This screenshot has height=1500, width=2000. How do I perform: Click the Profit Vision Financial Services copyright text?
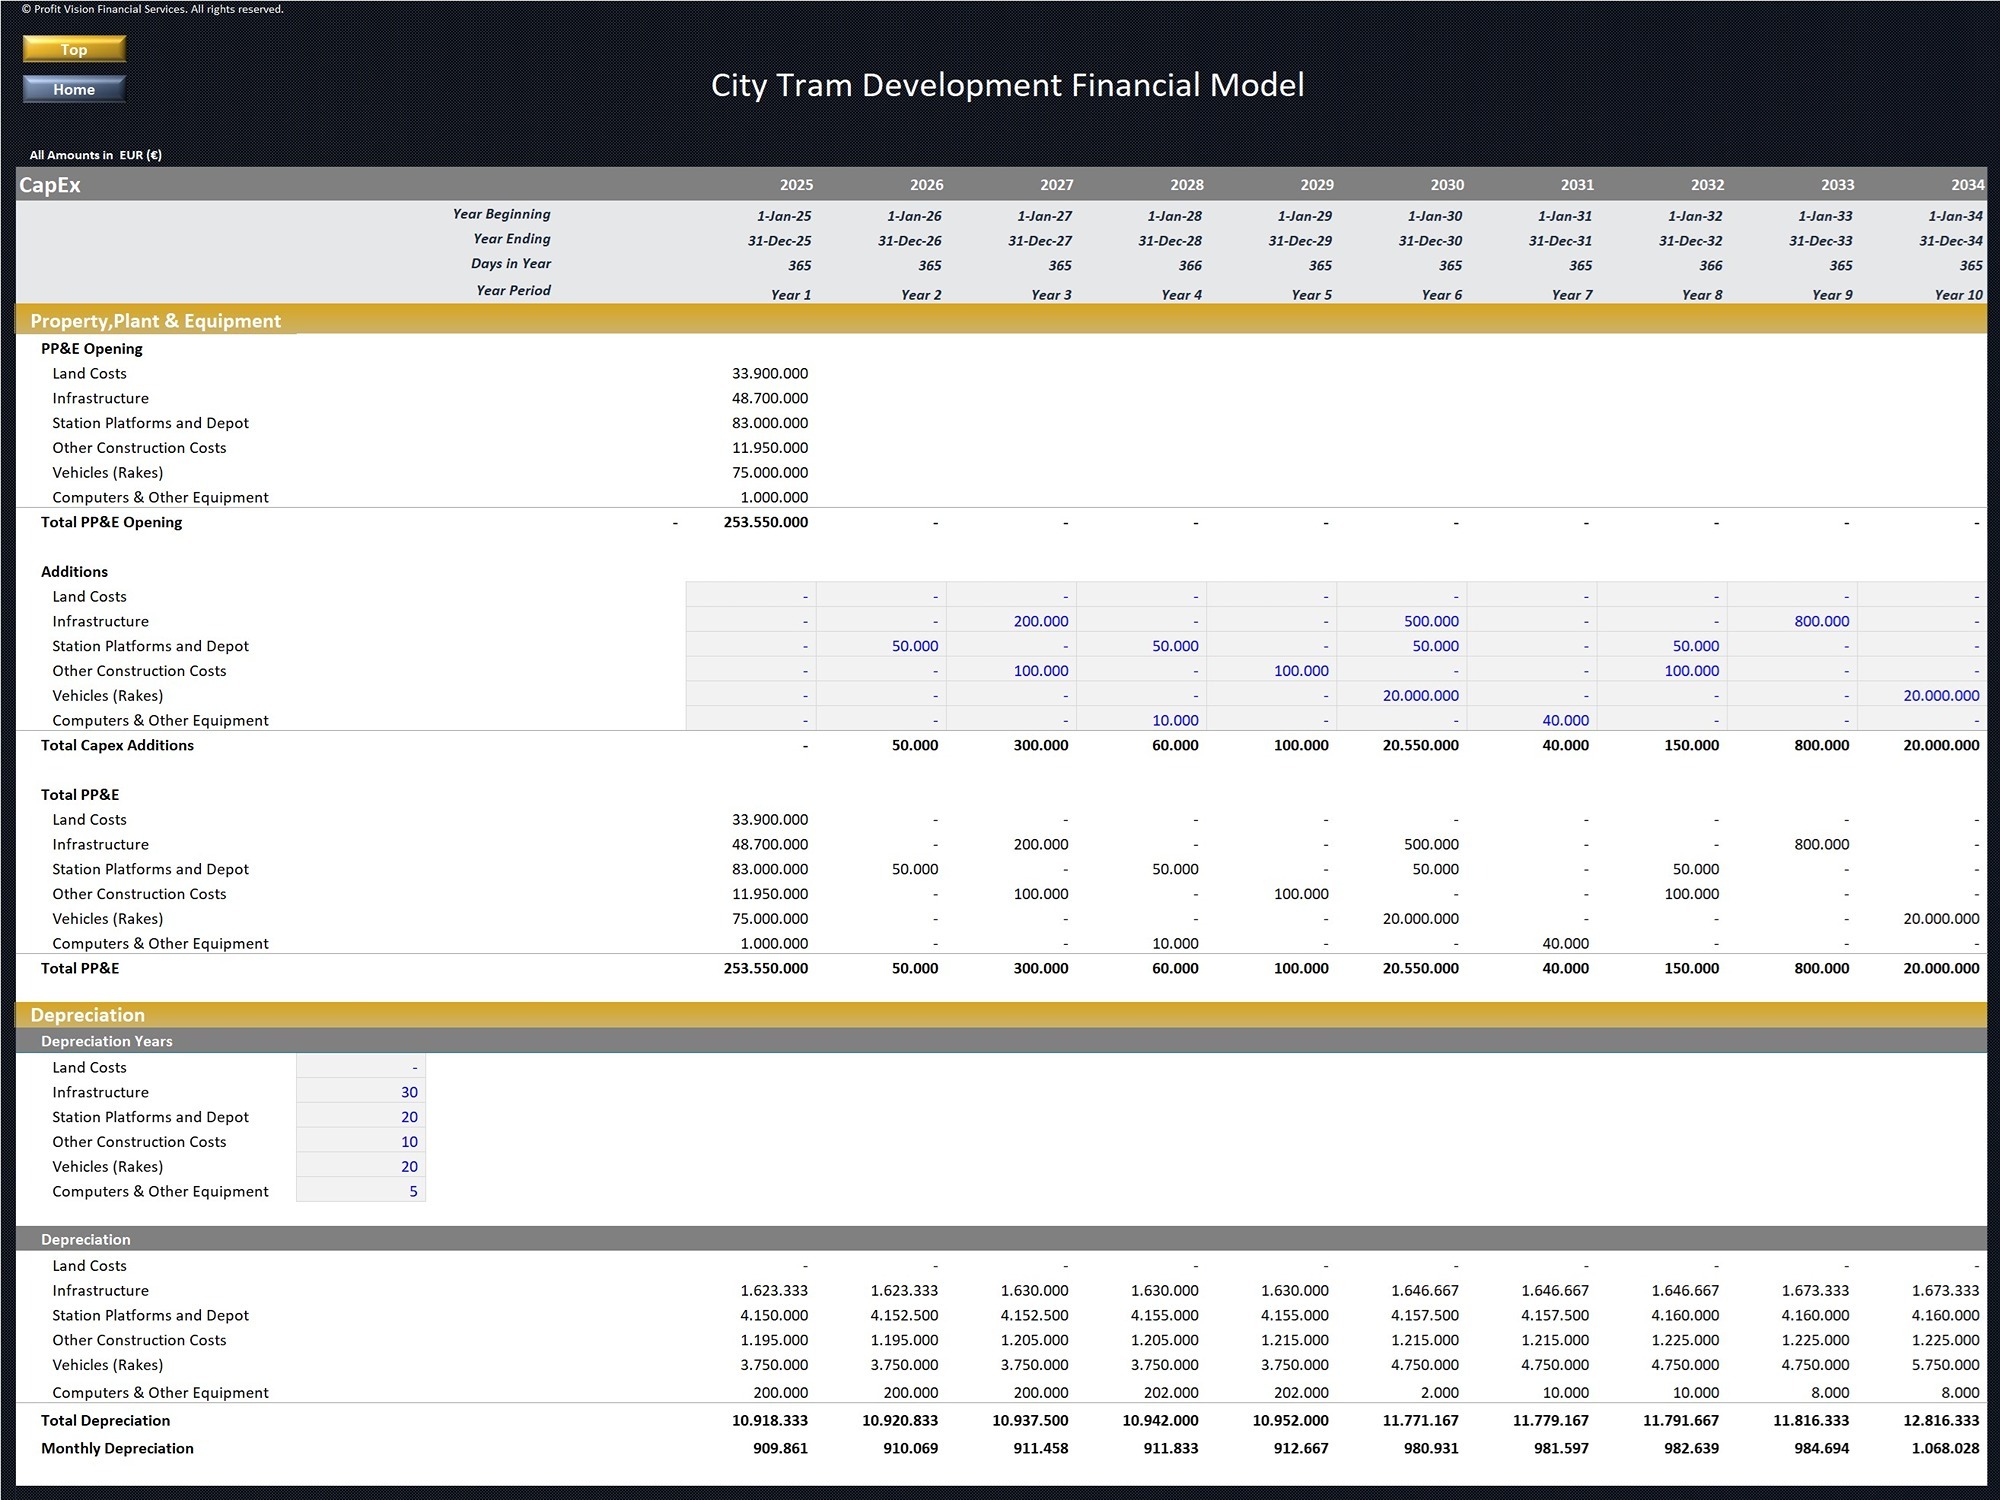[150, 8]
